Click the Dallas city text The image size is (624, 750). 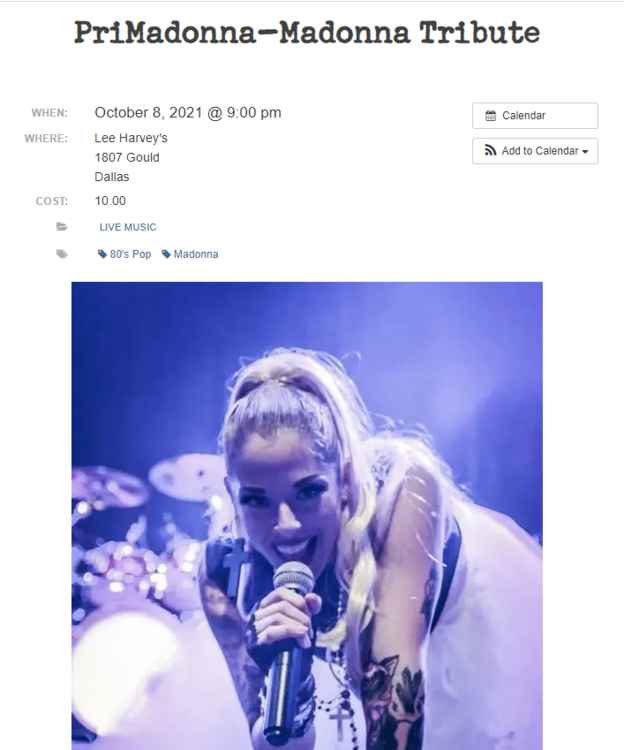point(112,177)
